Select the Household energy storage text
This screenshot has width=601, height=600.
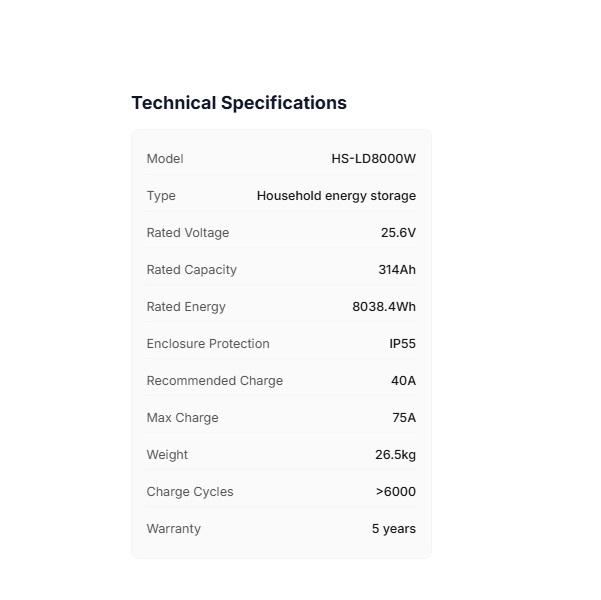[x=336, y=196]
